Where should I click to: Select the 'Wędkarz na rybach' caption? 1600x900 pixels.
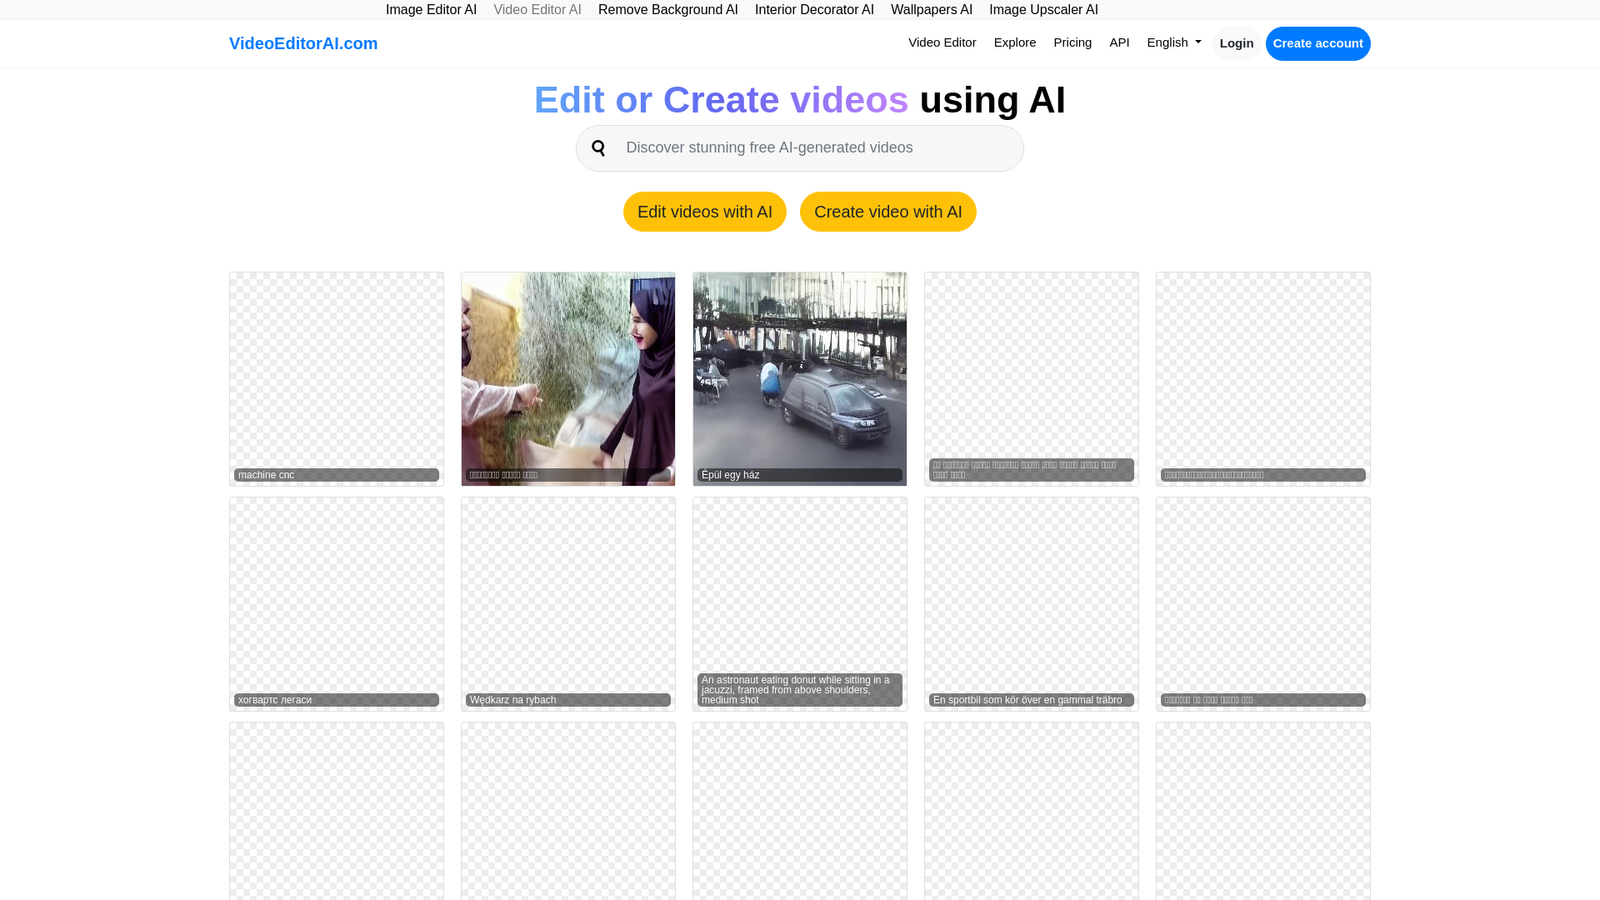pyautogui.click(x=568, y=700)
